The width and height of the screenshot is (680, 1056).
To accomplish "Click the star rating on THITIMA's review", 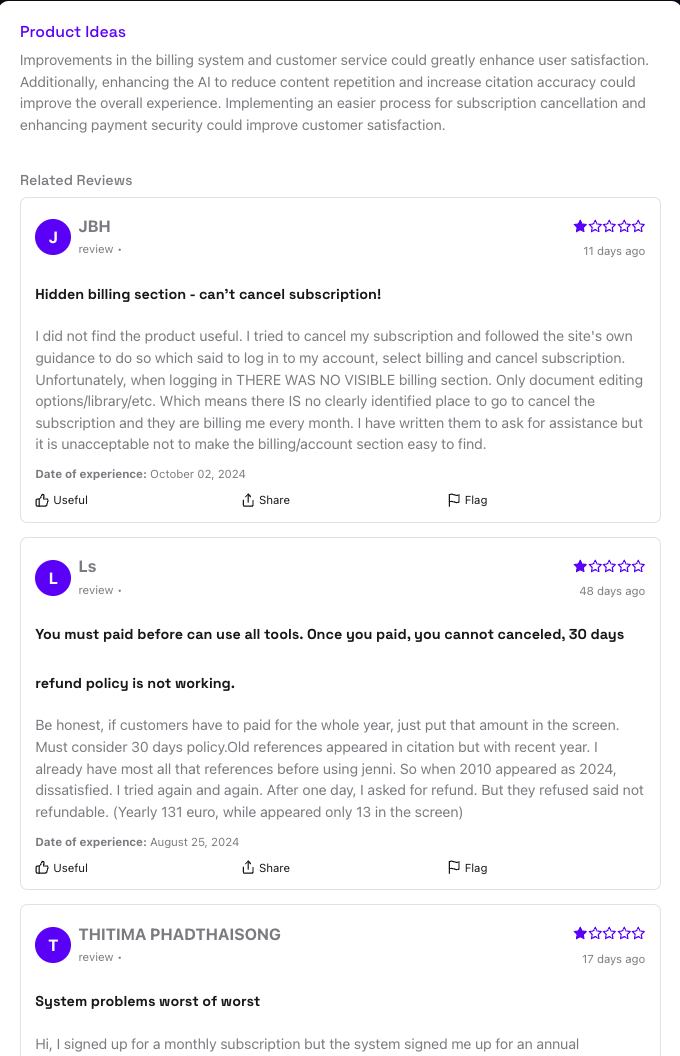I will tap(609, 932).
